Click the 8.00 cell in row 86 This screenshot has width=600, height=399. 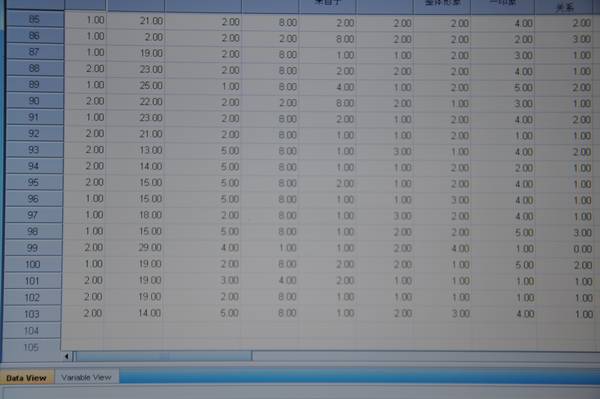327,39
